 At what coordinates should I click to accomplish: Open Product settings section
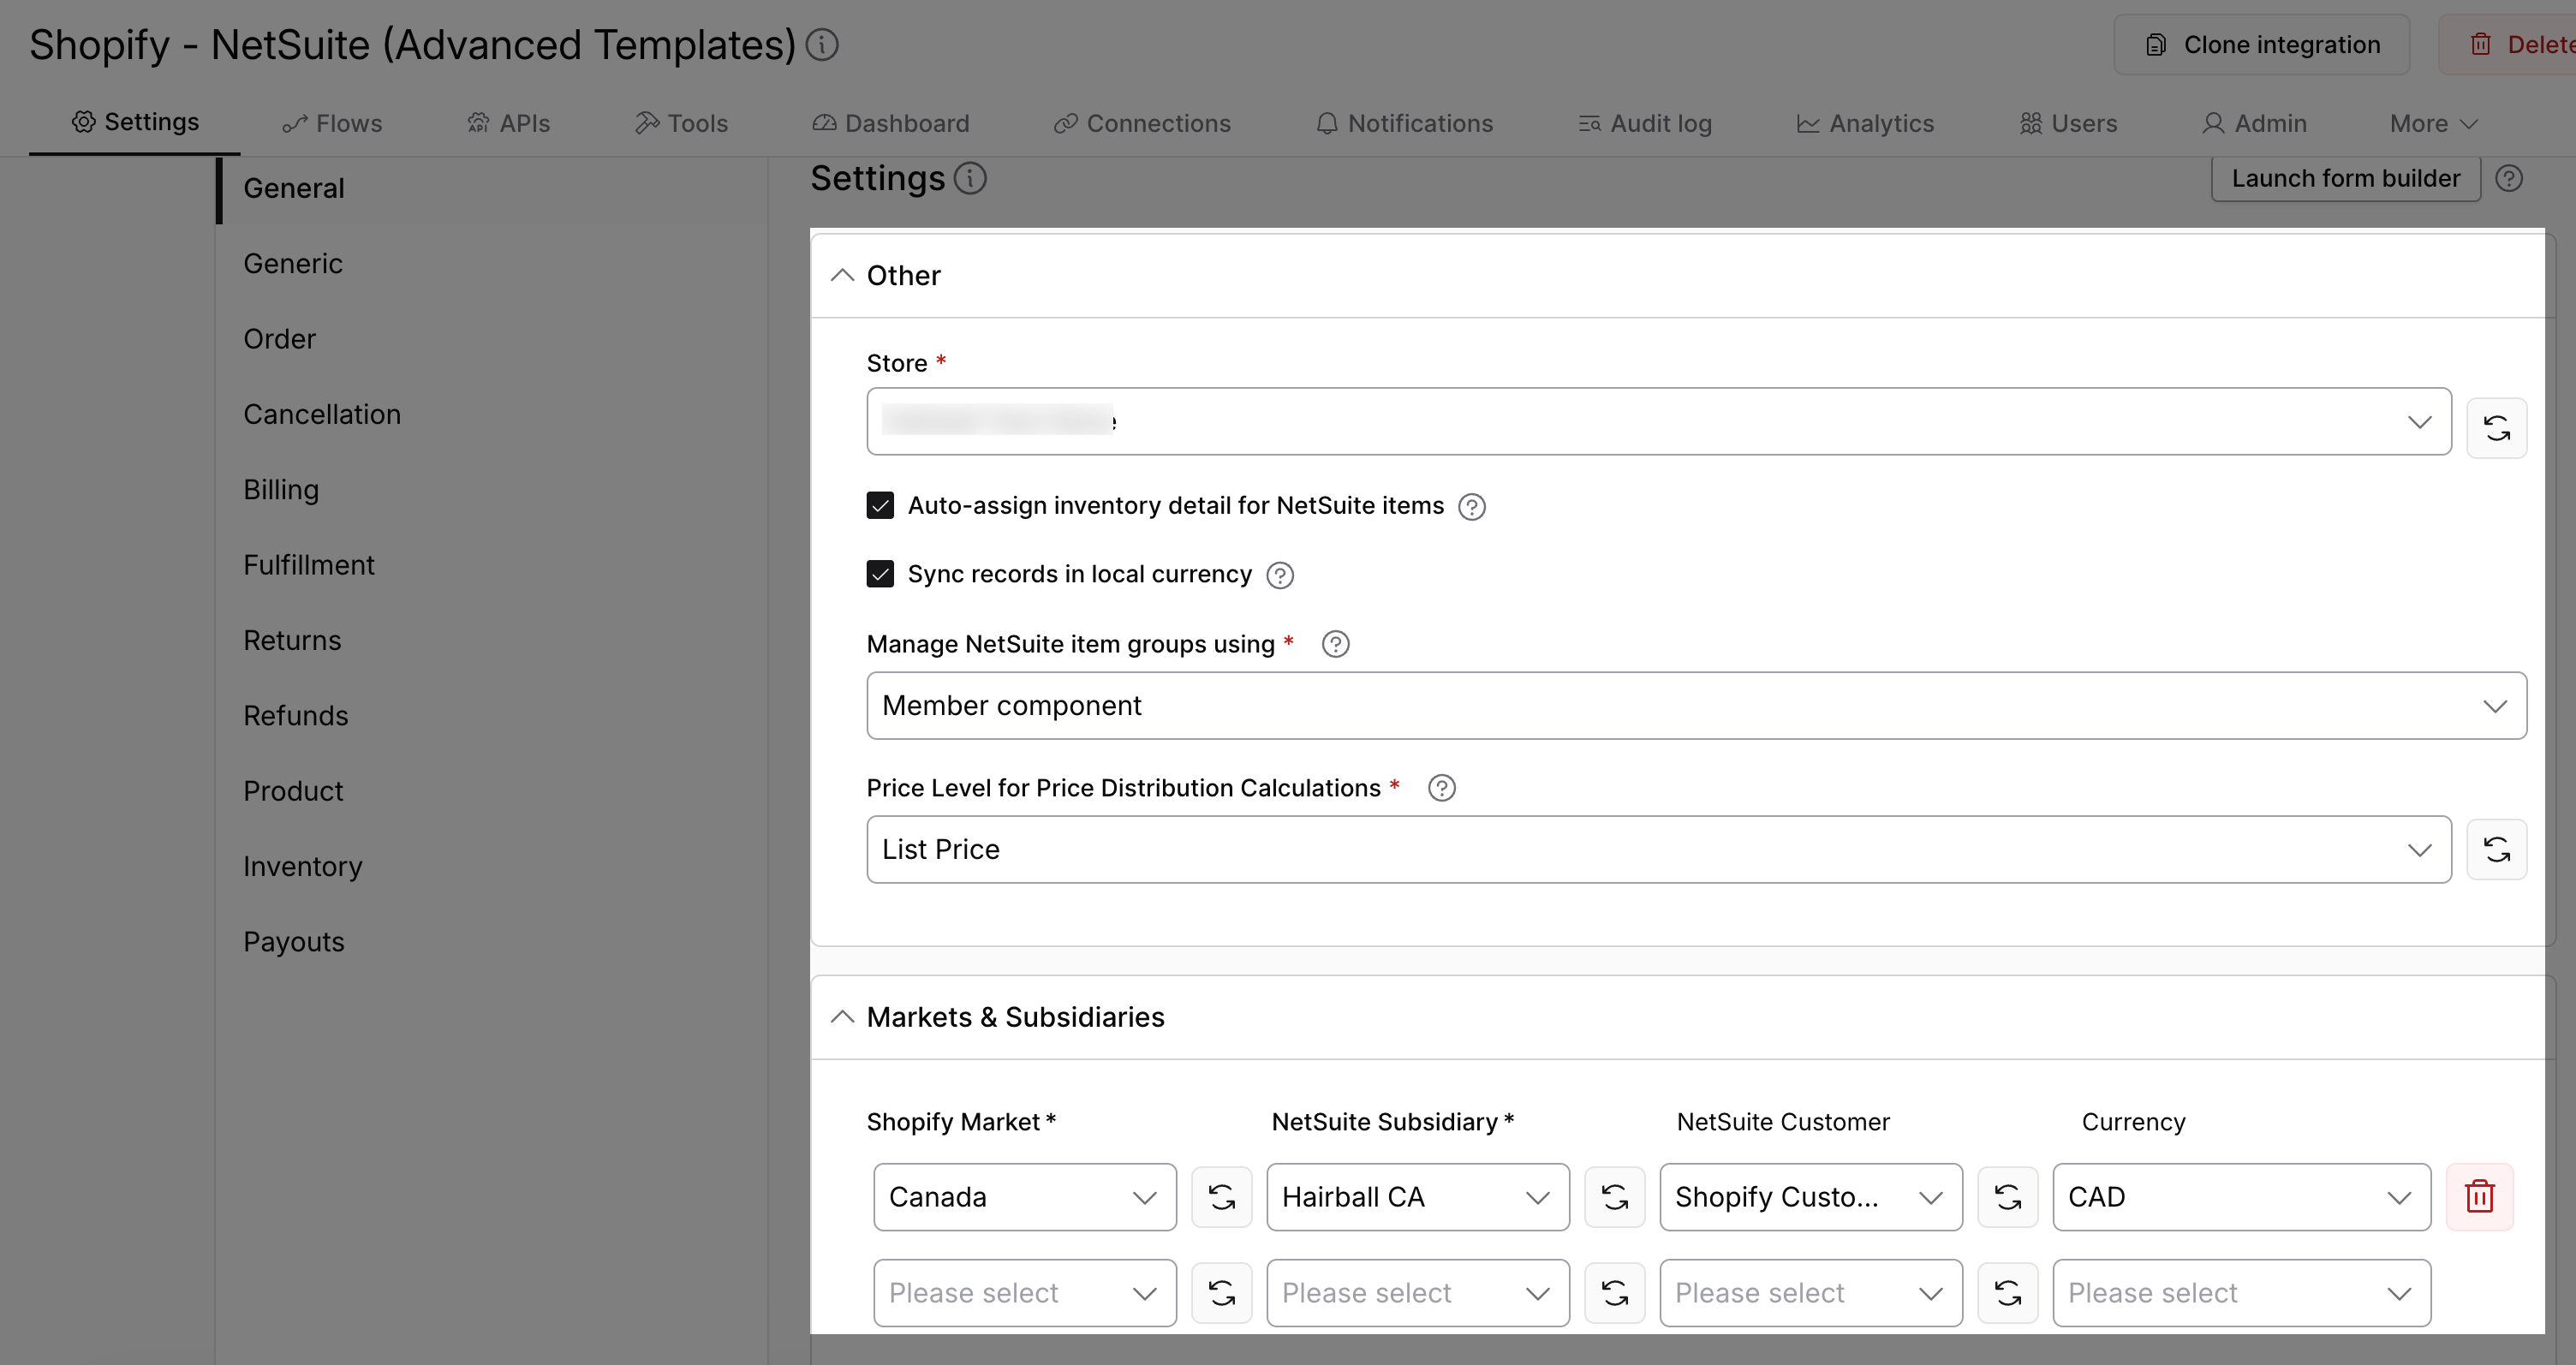click(x=293, y=792)
